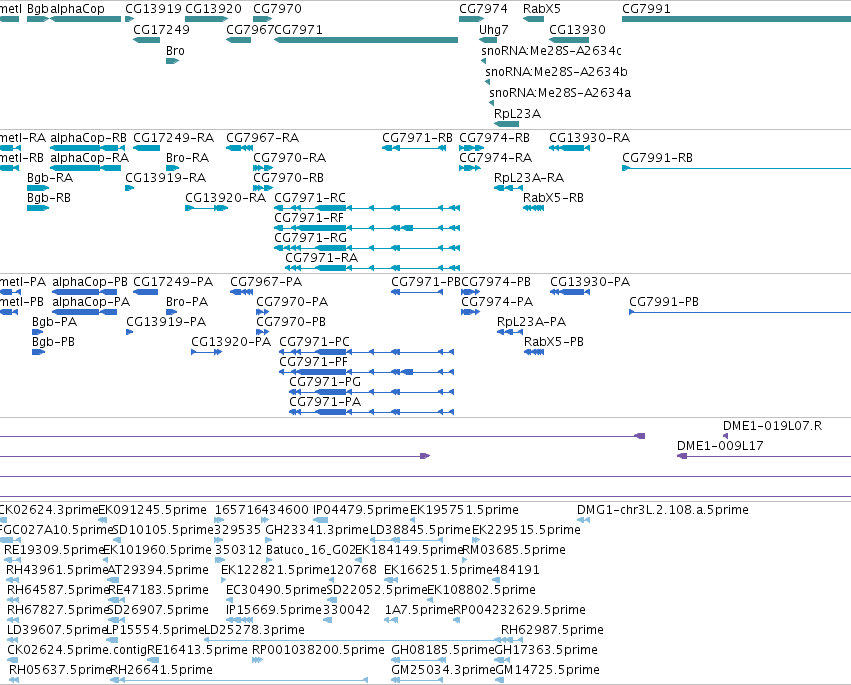The width and height of the screenshot is (851, 685).
Task: Click the alphaCop gene glyph
Action: [x=86, y=19]
